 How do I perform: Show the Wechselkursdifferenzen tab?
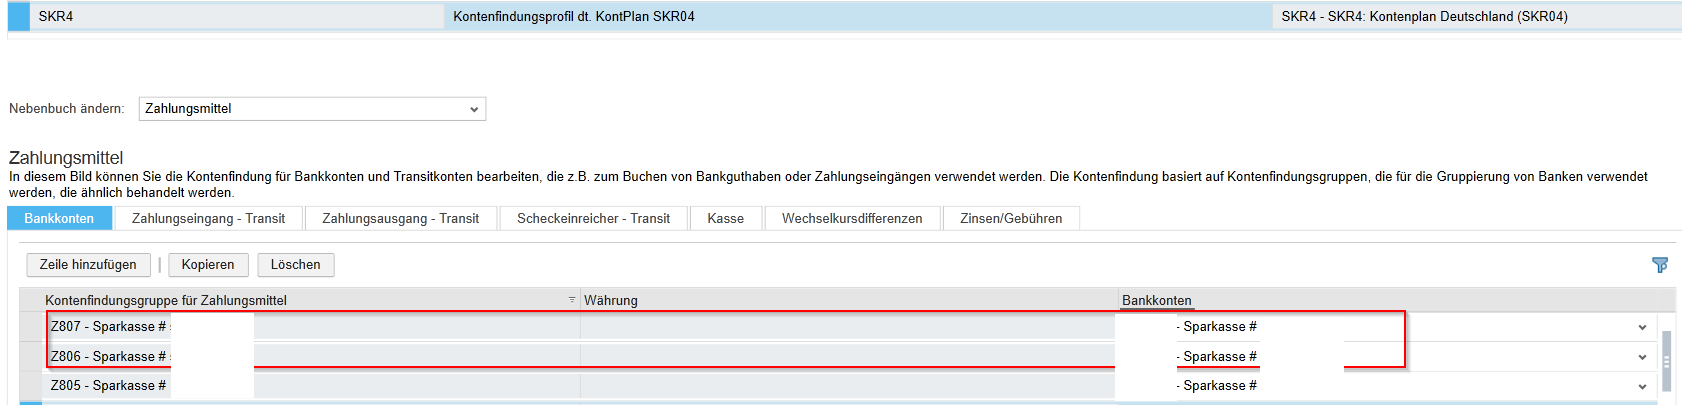point(852,218)
